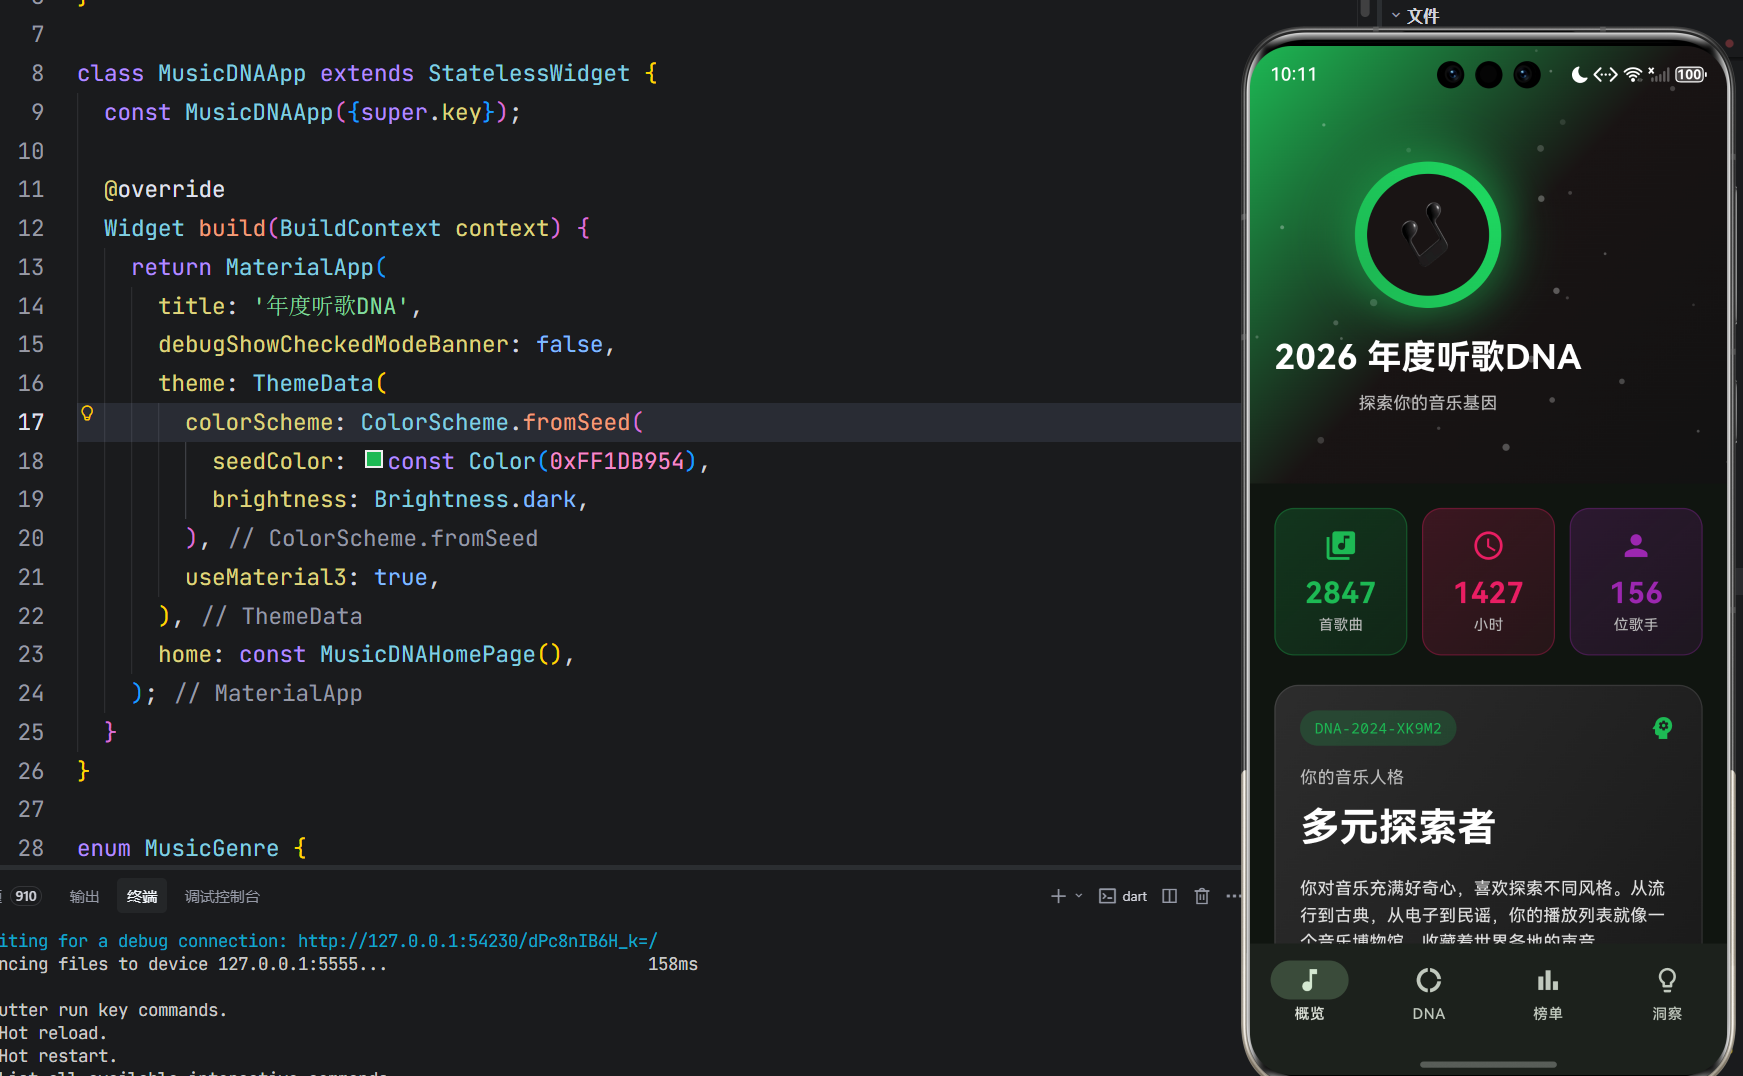Collapse the 文件 section chevron

tap(1396, 16)
